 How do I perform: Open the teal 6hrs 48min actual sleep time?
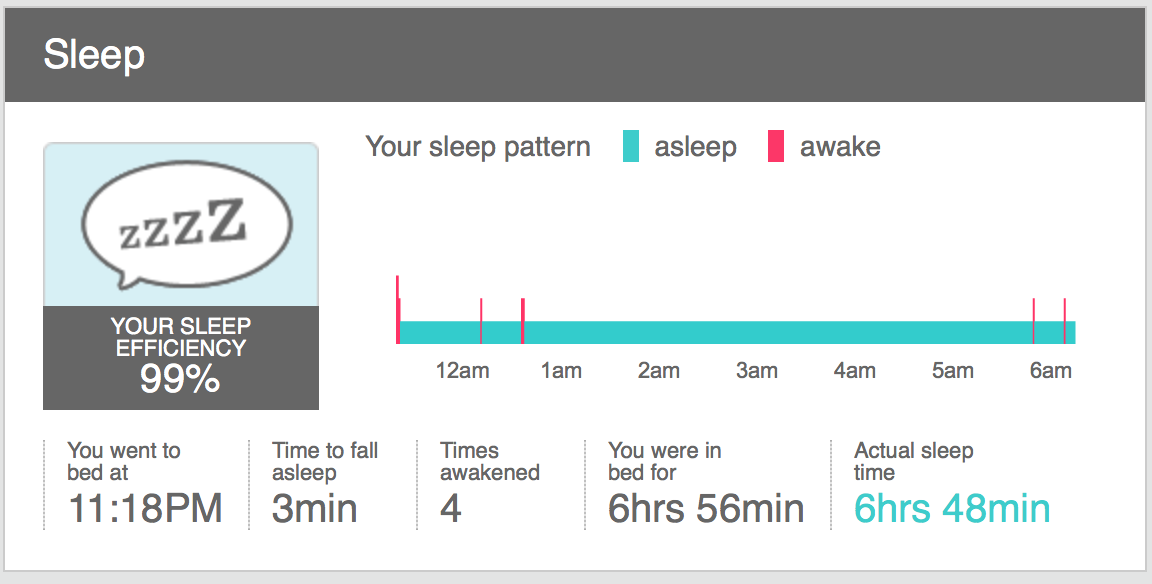(x=952, y=508)
